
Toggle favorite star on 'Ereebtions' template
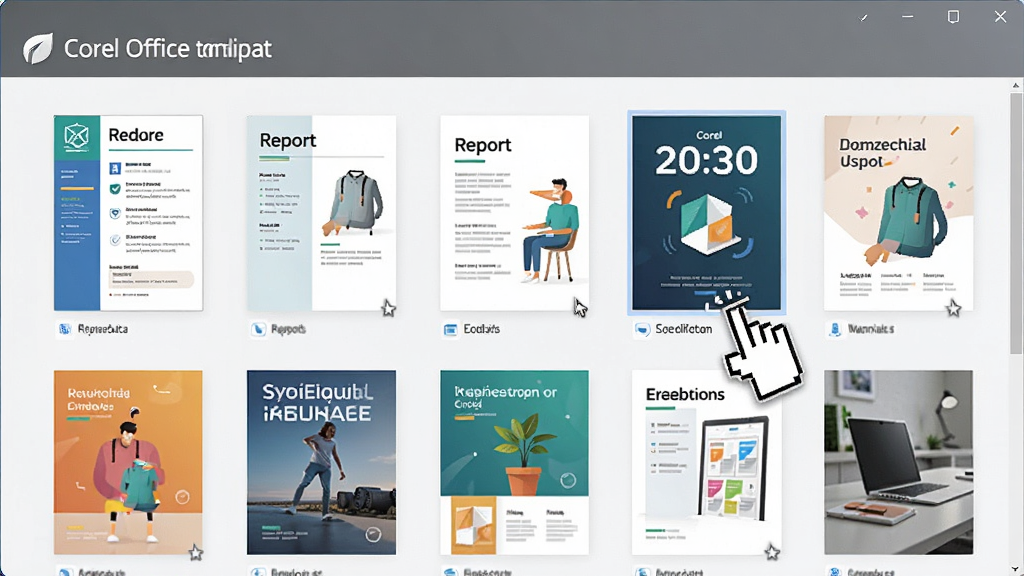773,552
